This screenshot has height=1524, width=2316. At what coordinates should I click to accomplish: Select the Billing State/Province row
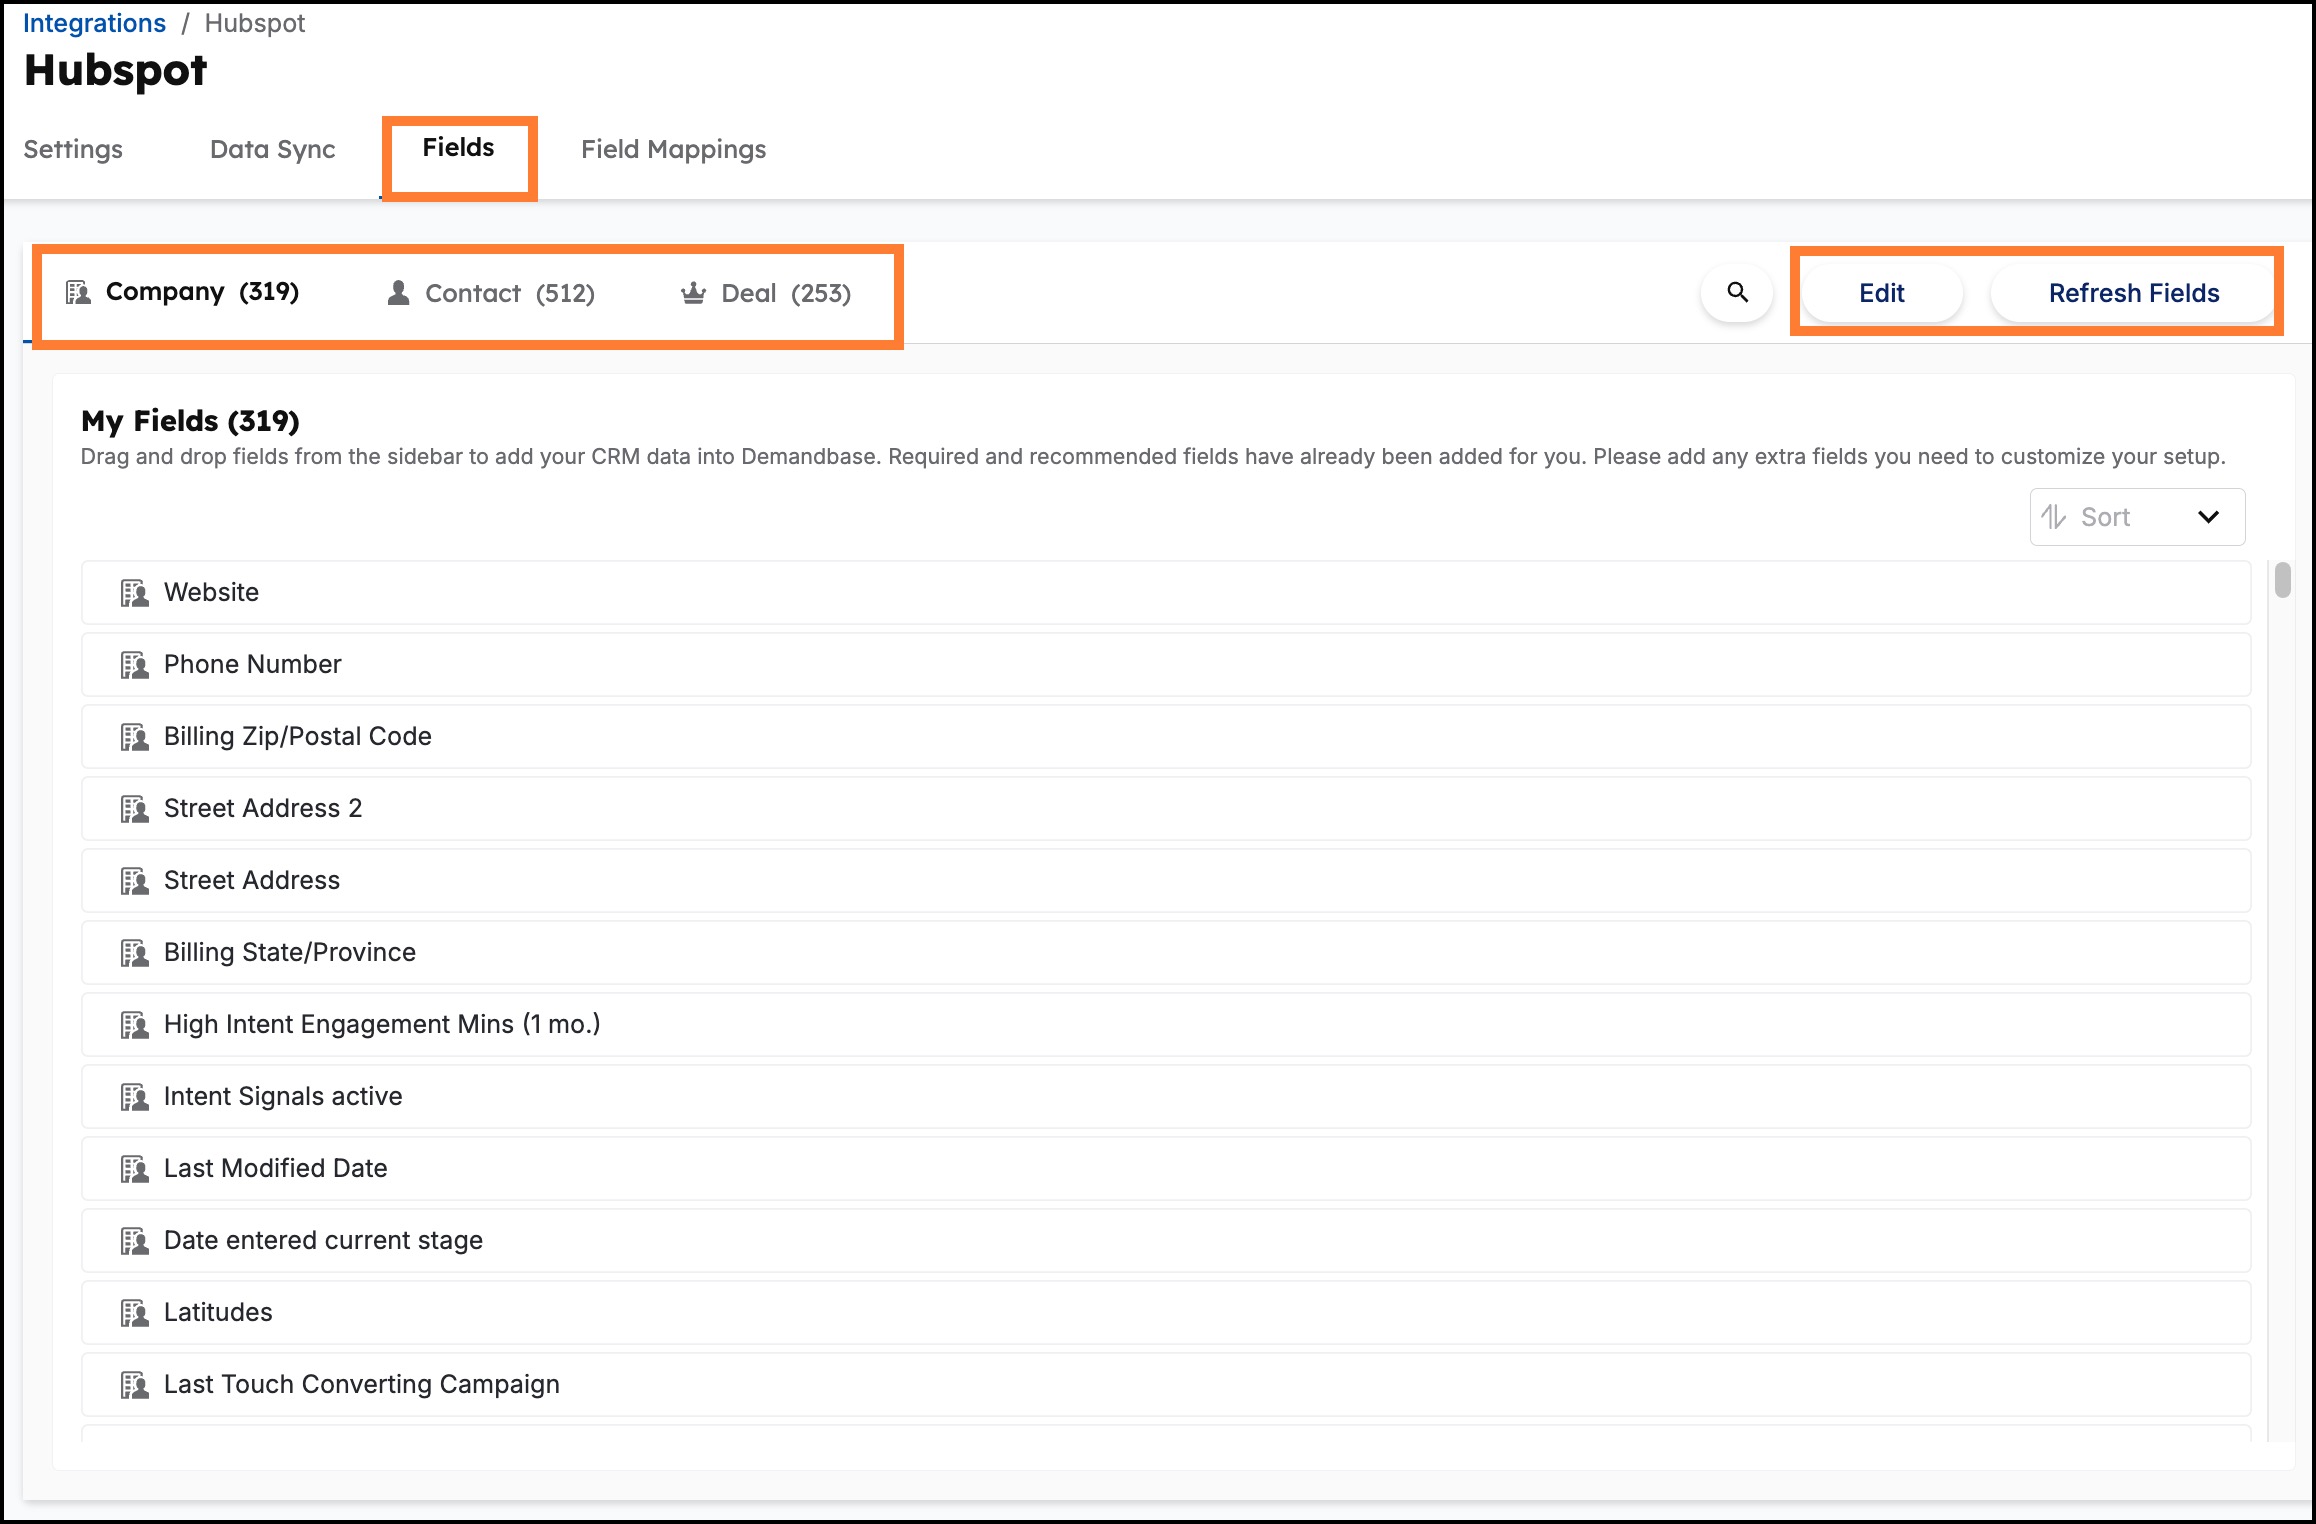(1166, 953)
